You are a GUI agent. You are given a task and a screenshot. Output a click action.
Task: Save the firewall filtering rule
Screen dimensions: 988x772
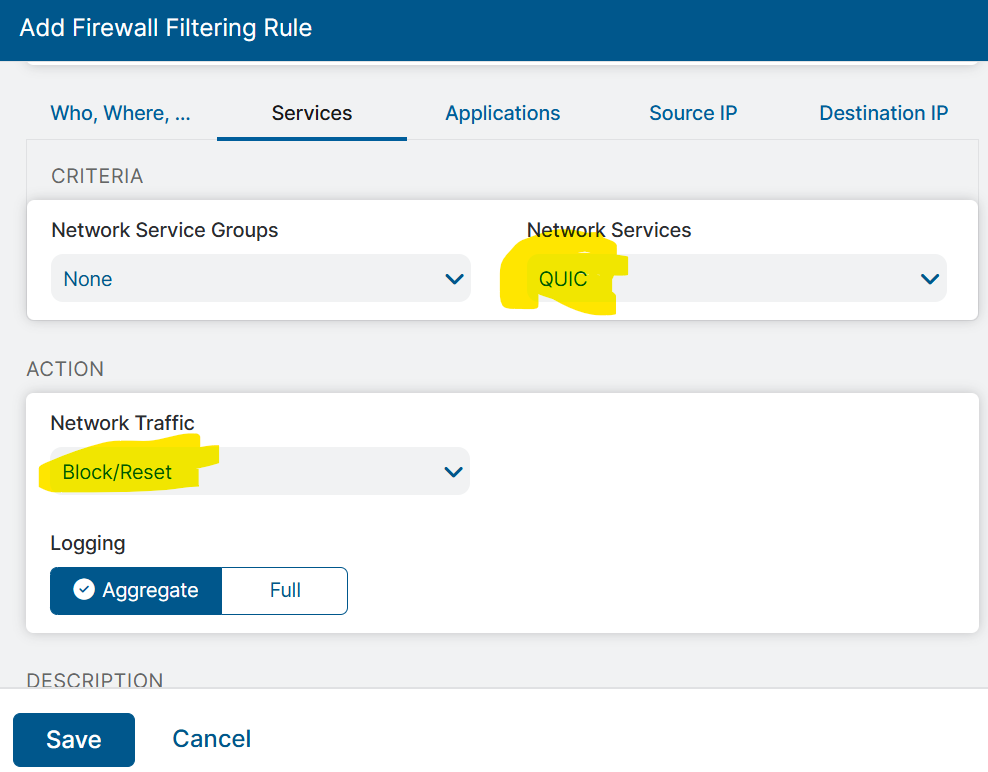[x=74, y=739]
